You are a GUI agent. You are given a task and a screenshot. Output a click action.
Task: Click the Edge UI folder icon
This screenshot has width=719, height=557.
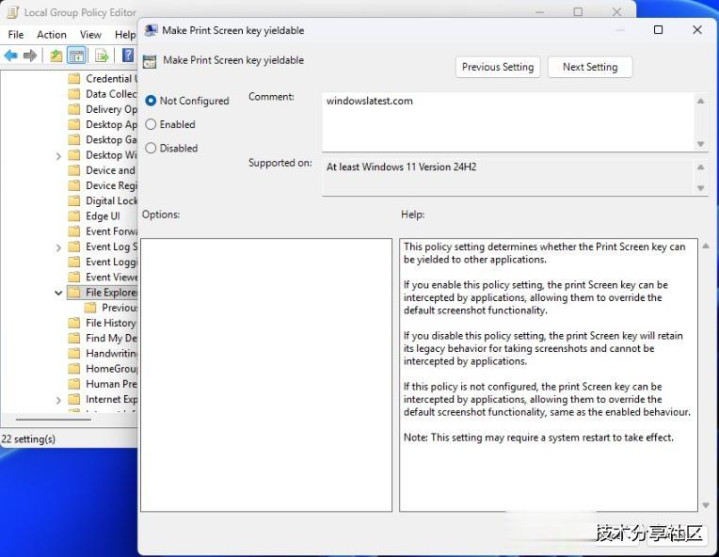pyautogui.click(x=74, y=216)
